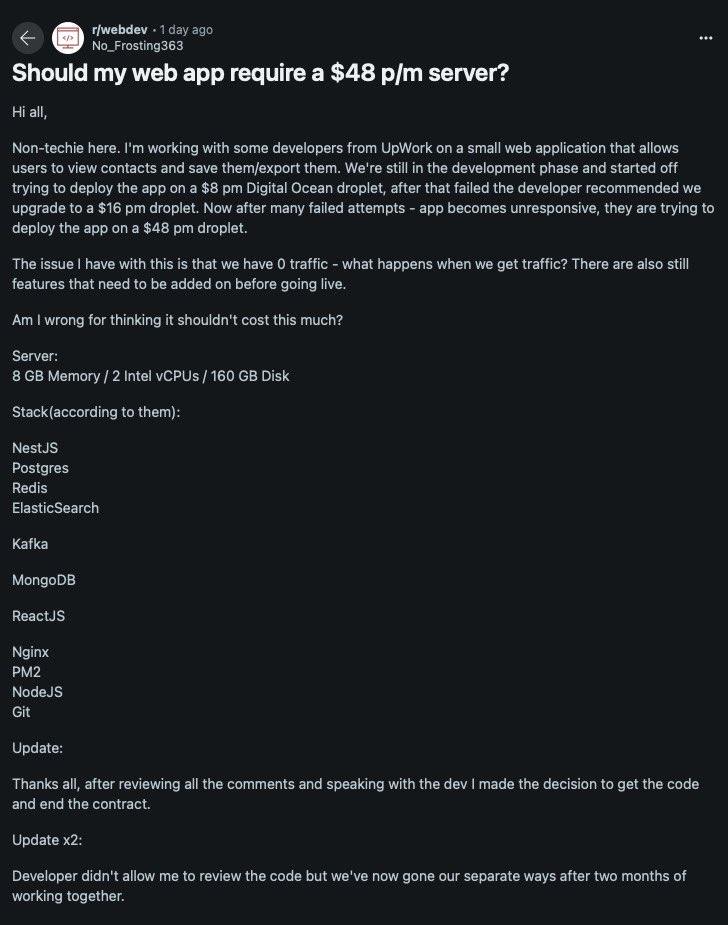Click the back arrow button
The width and height of the screenshot is (728, 925).
click(27, 38)
